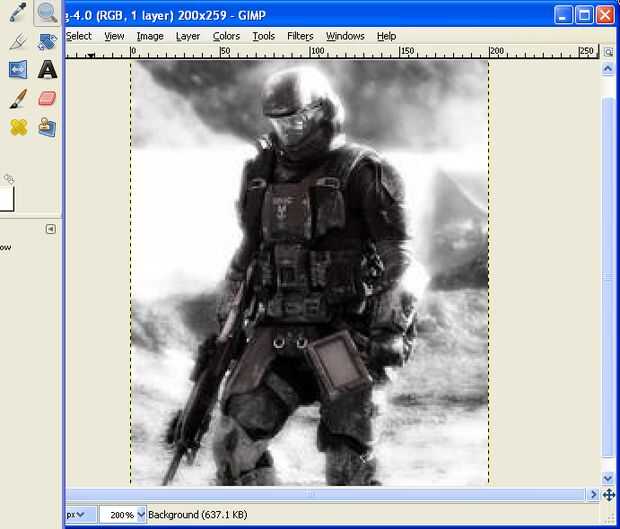Image resolution: width=620 pixels, height=529 pixels.
Task: Select the Measure compass tool
Action: 18,42
